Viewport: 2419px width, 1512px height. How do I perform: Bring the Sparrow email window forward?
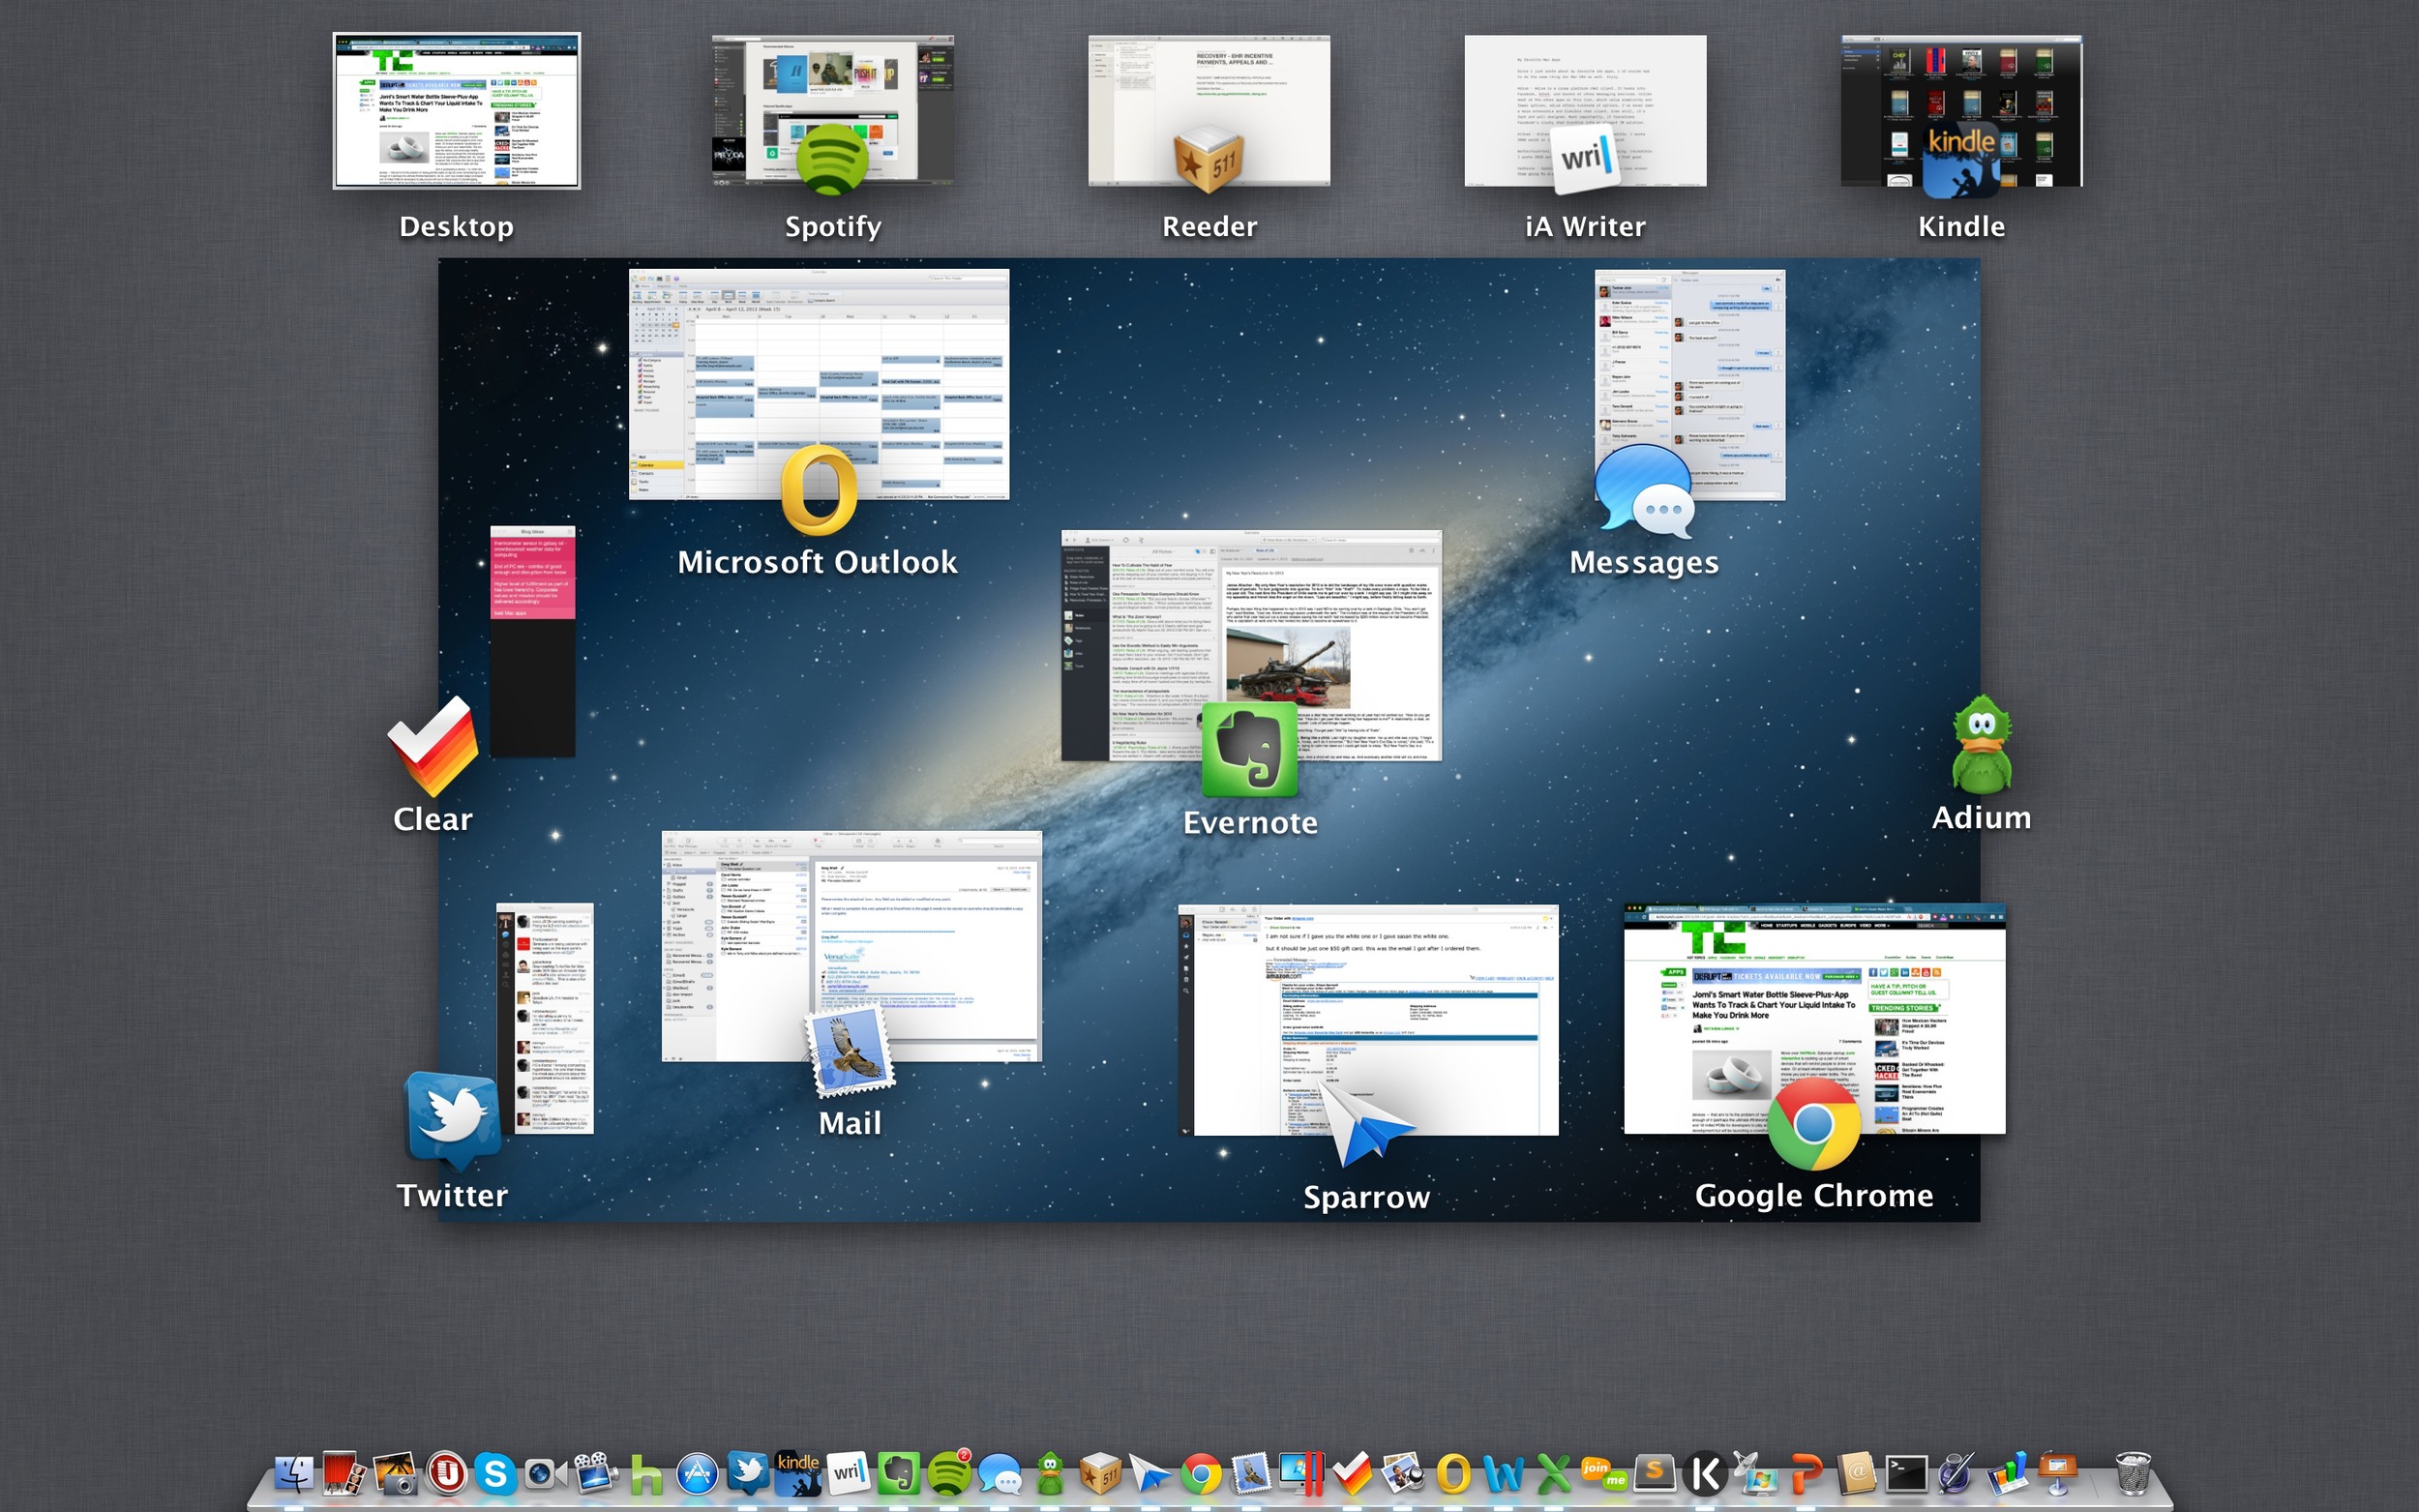[1368, 1000]
